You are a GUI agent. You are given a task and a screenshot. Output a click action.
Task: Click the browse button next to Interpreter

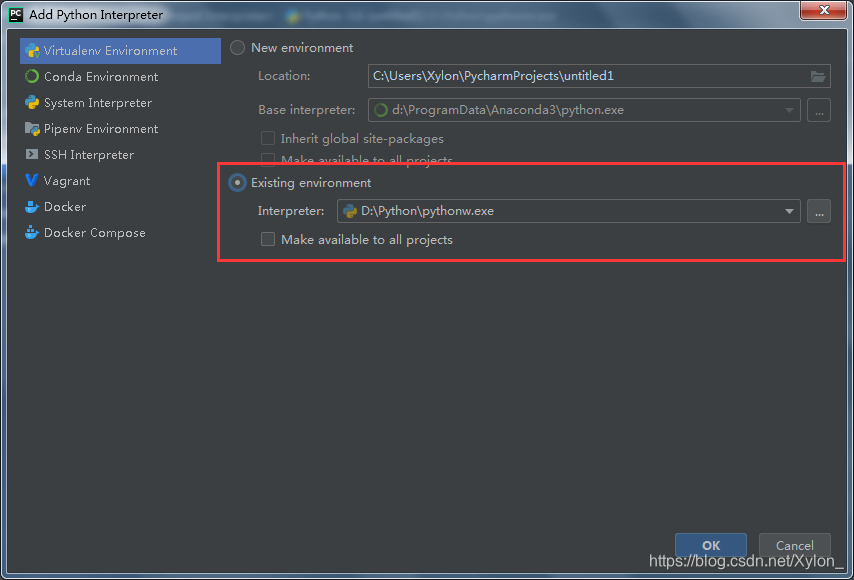point(819,211)
